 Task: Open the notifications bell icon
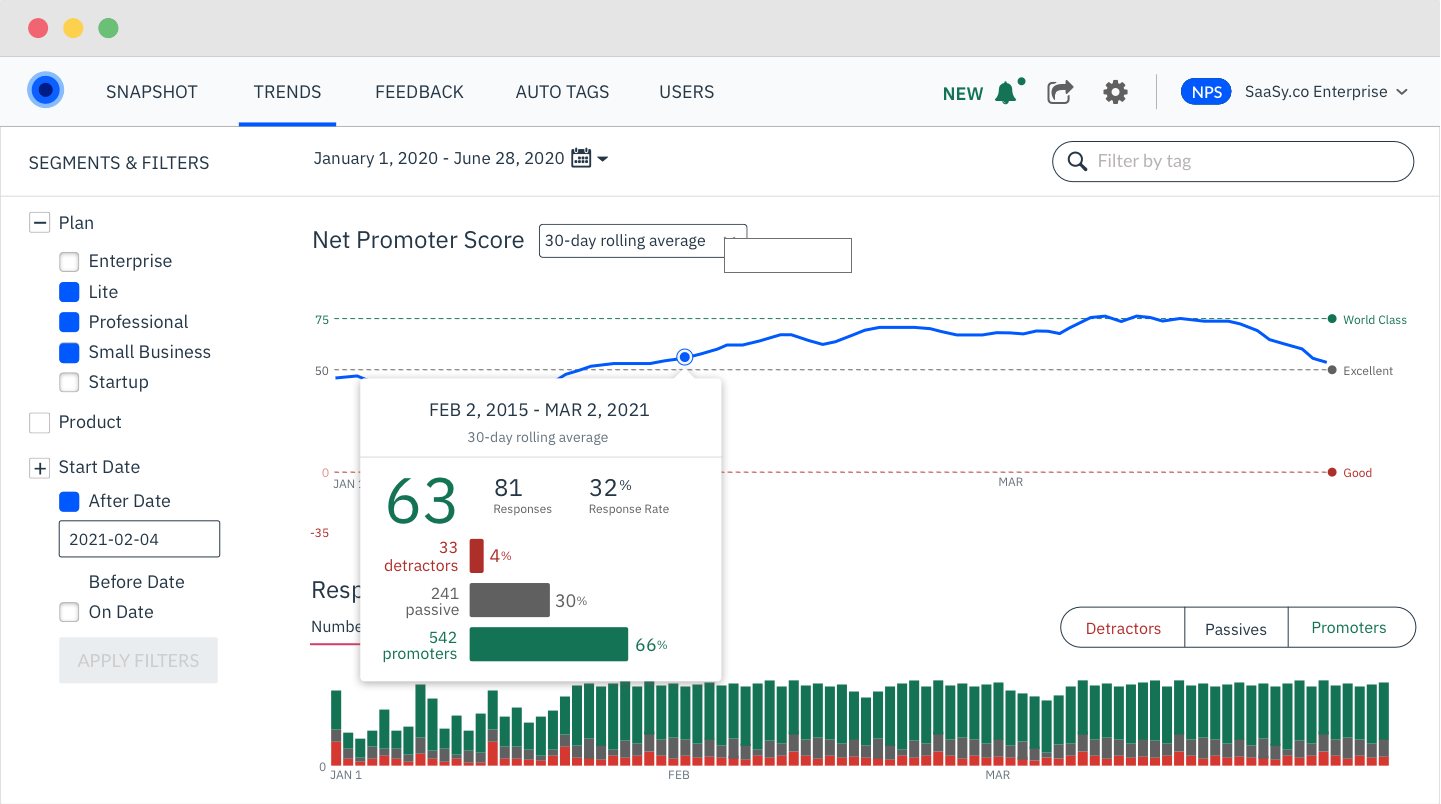tap(1006, 93)
